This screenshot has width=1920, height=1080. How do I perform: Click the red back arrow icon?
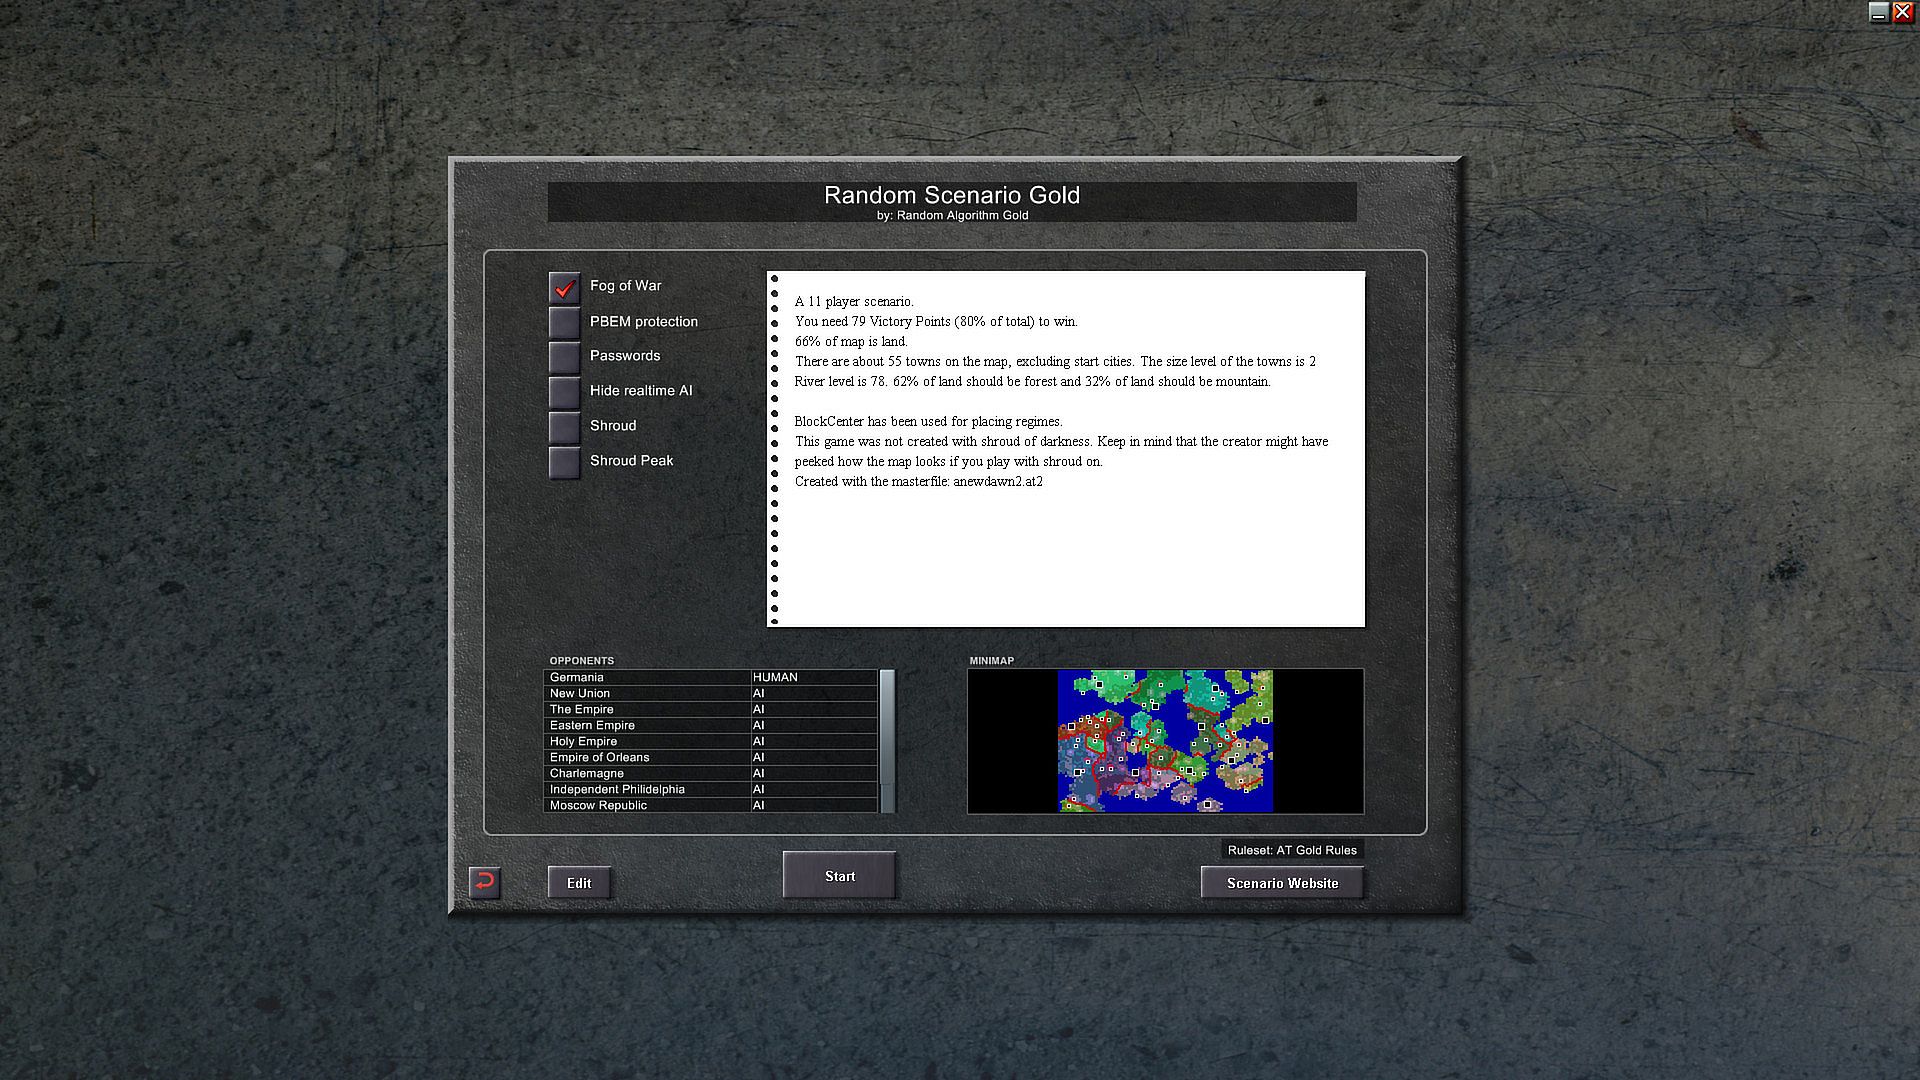point(484,882)
